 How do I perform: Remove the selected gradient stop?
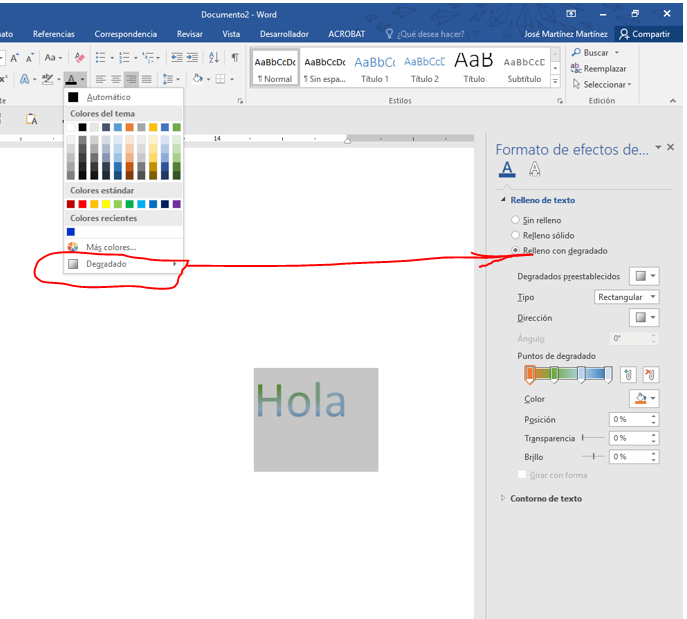pos(651,375)
